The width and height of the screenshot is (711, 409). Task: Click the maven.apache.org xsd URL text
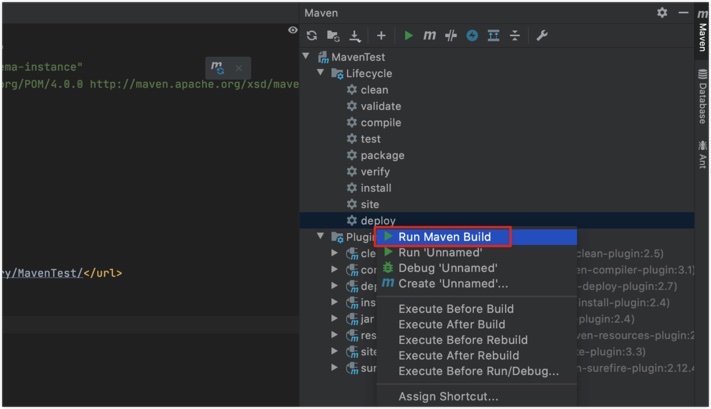[194, 84]
